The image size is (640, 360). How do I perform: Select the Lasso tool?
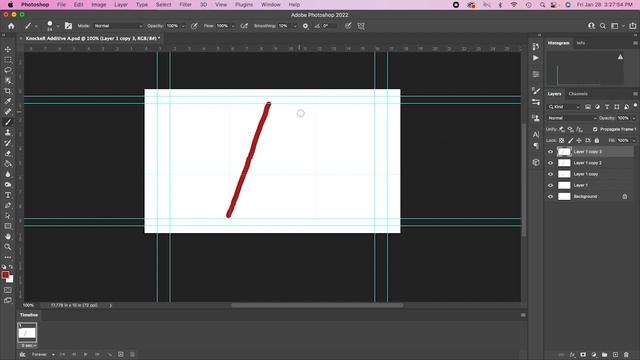pos(8,70)
